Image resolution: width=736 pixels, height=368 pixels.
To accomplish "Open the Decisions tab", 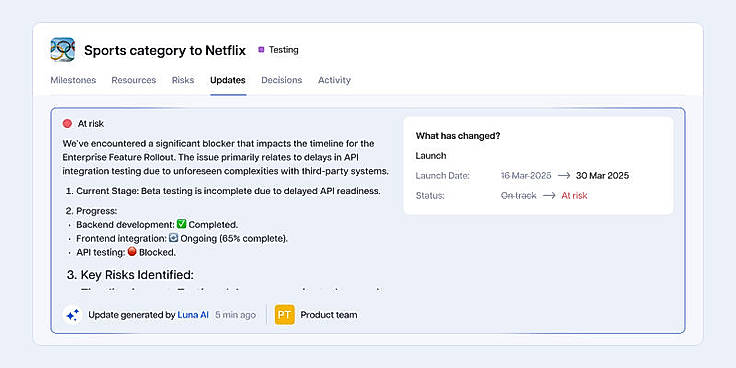I will point(282,80).
